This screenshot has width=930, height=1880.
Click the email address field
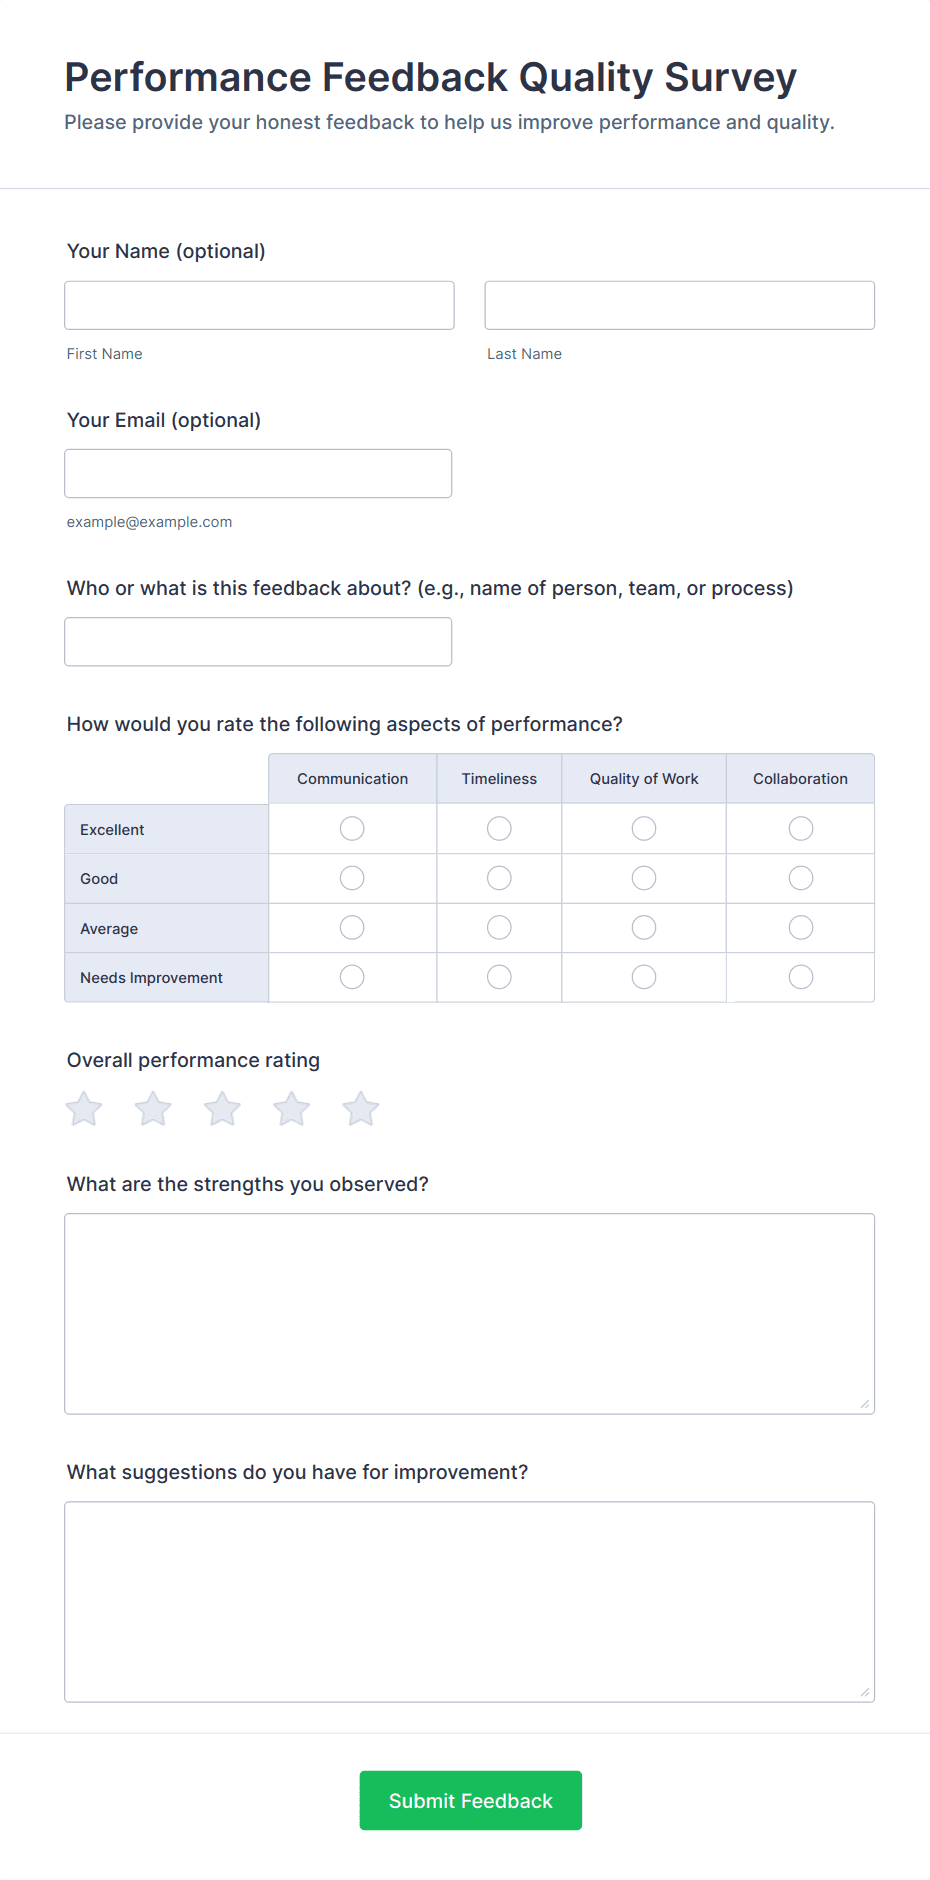coord(257,473)
